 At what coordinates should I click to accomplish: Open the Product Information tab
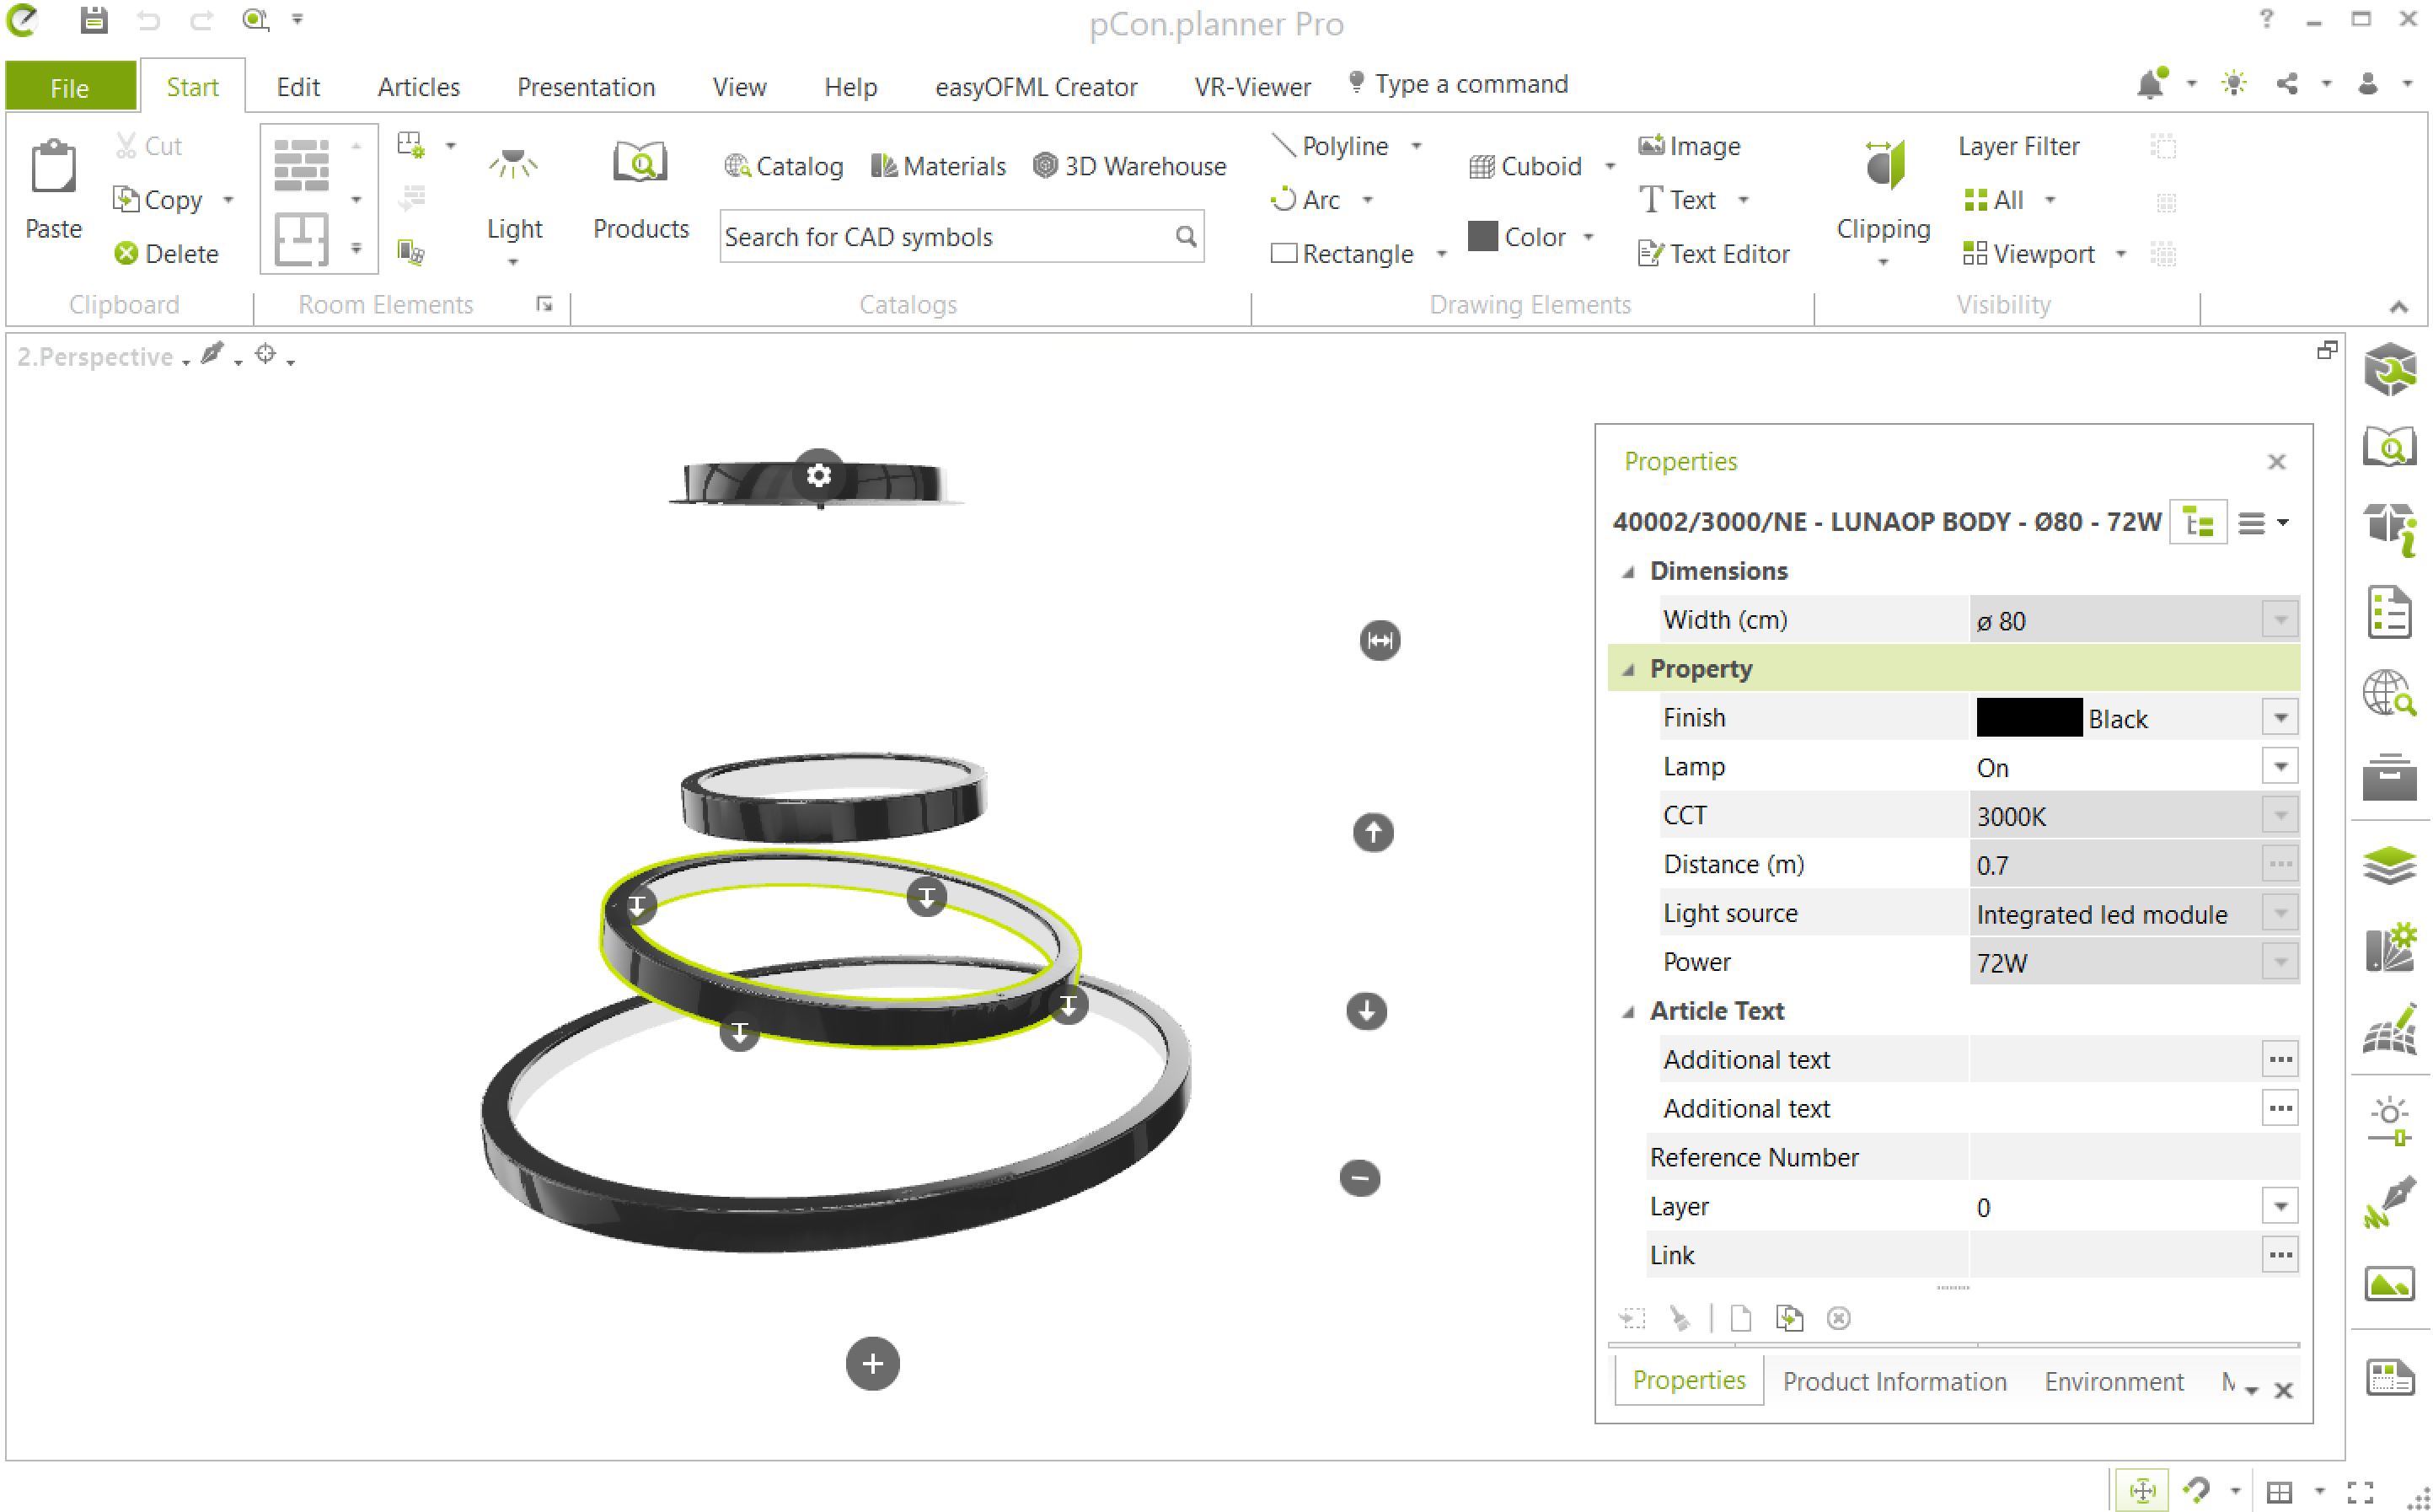(x=1894, y=1382)
